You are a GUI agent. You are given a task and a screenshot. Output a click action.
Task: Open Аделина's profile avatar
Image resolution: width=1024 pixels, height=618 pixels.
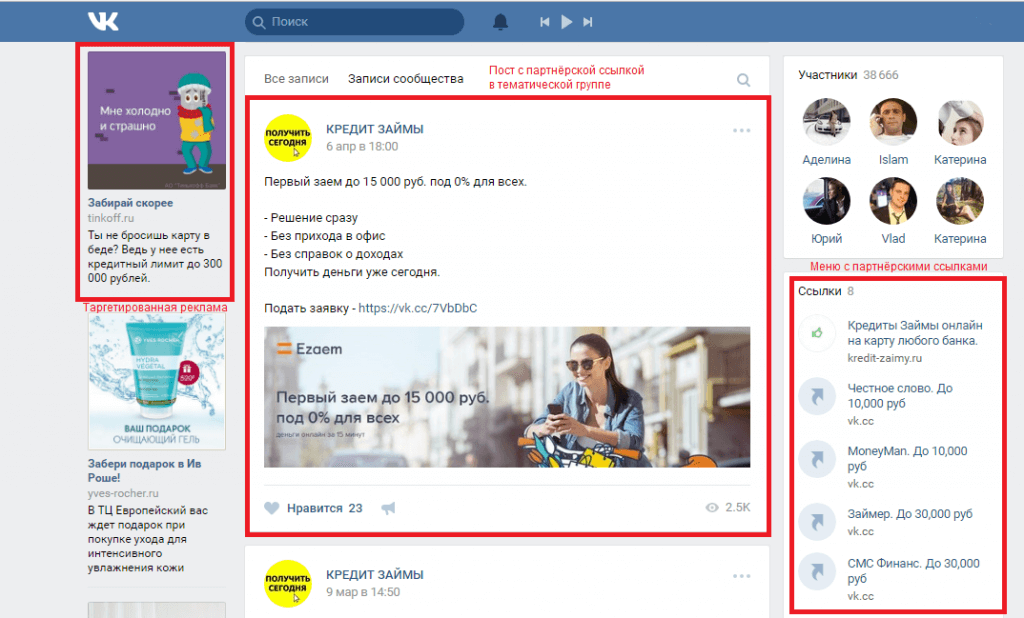click(826, 122)
